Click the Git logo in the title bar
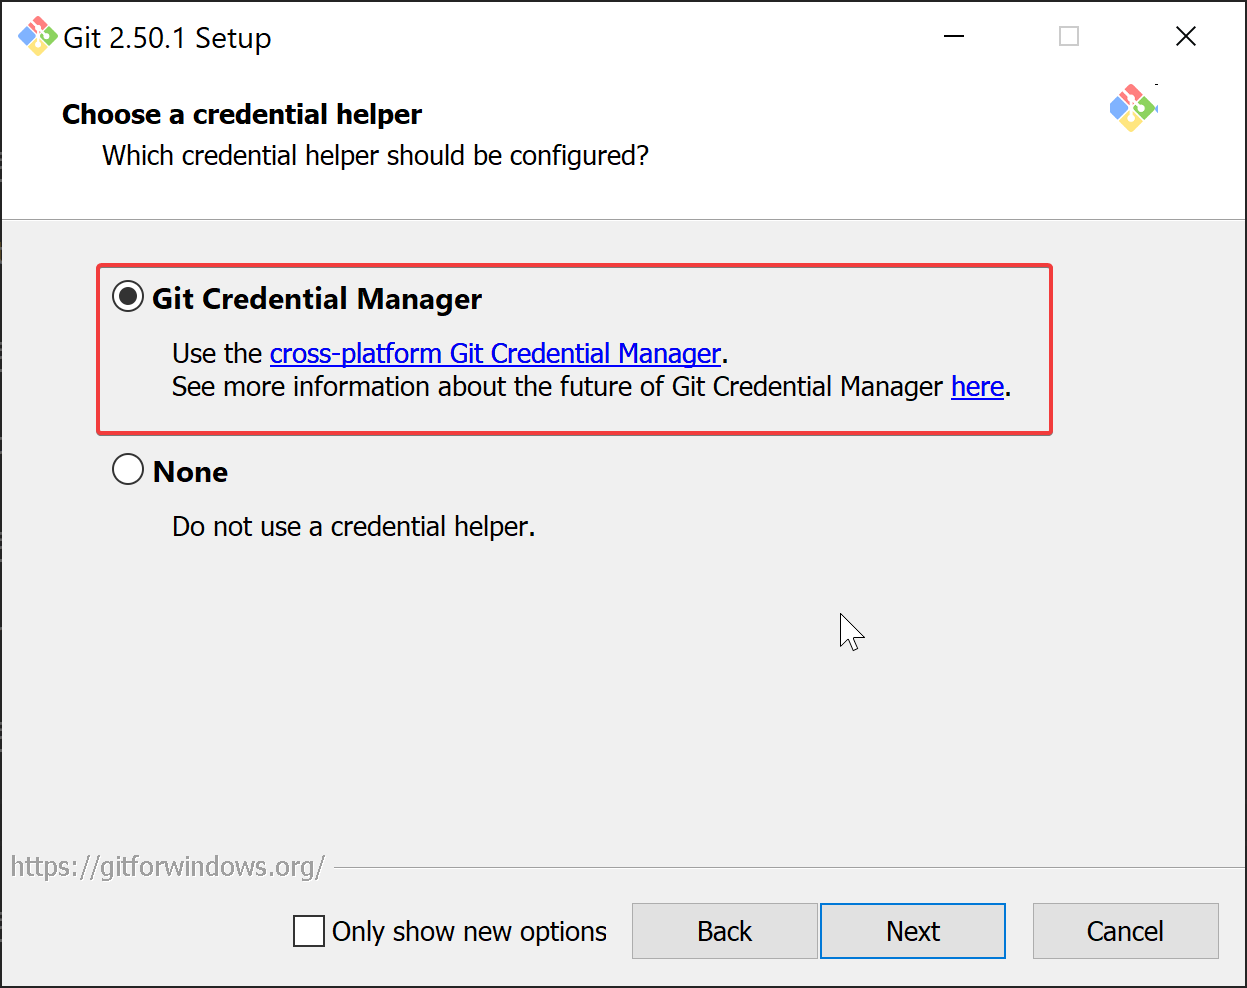 click(37, 37)
